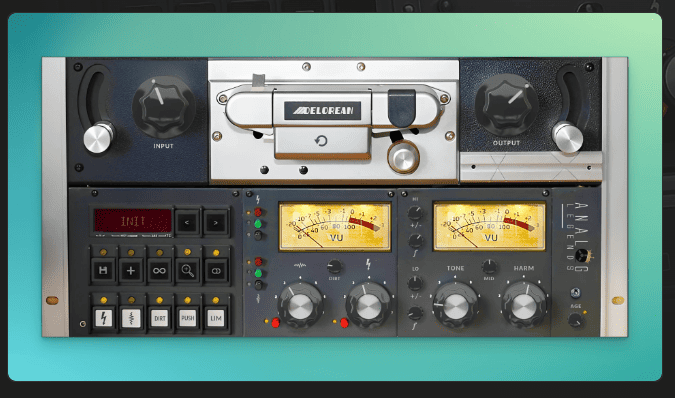Click the large HARM knob
The height and width of the screenshot is (398, 675).
[524, 305]
